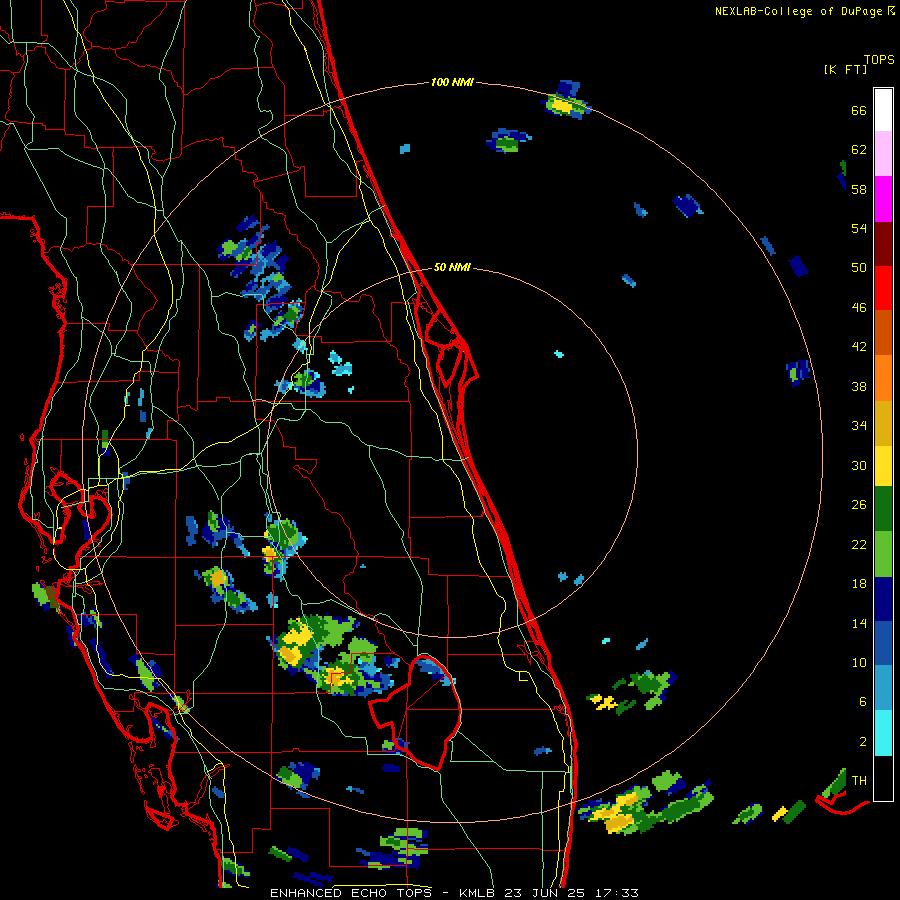The width and height of the screenshot is (900, 900).
Task: Click the Lake Okeechobee outline
Action: point(415,712)
